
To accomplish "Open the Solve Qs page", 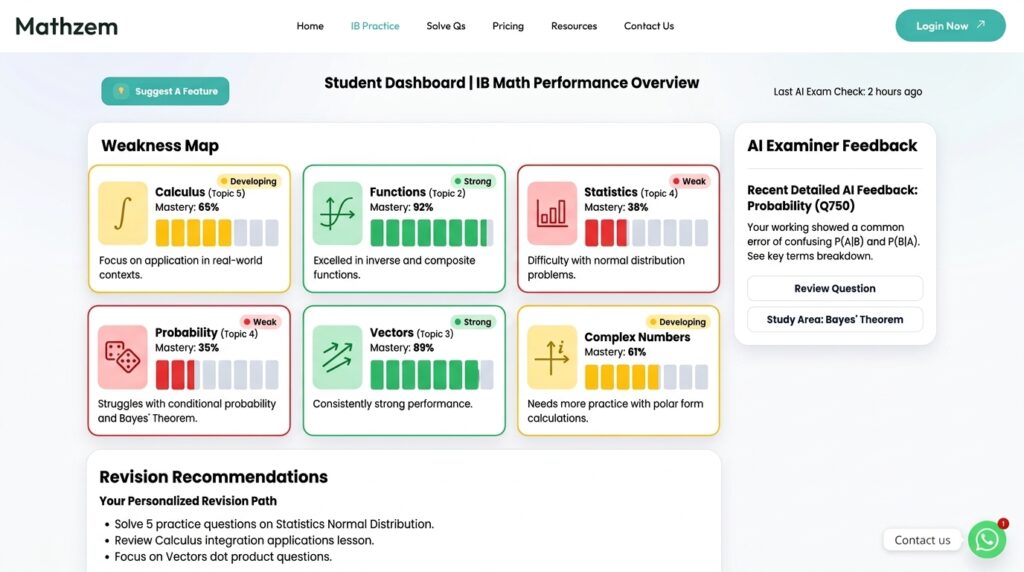I will (x=446, y=26).
